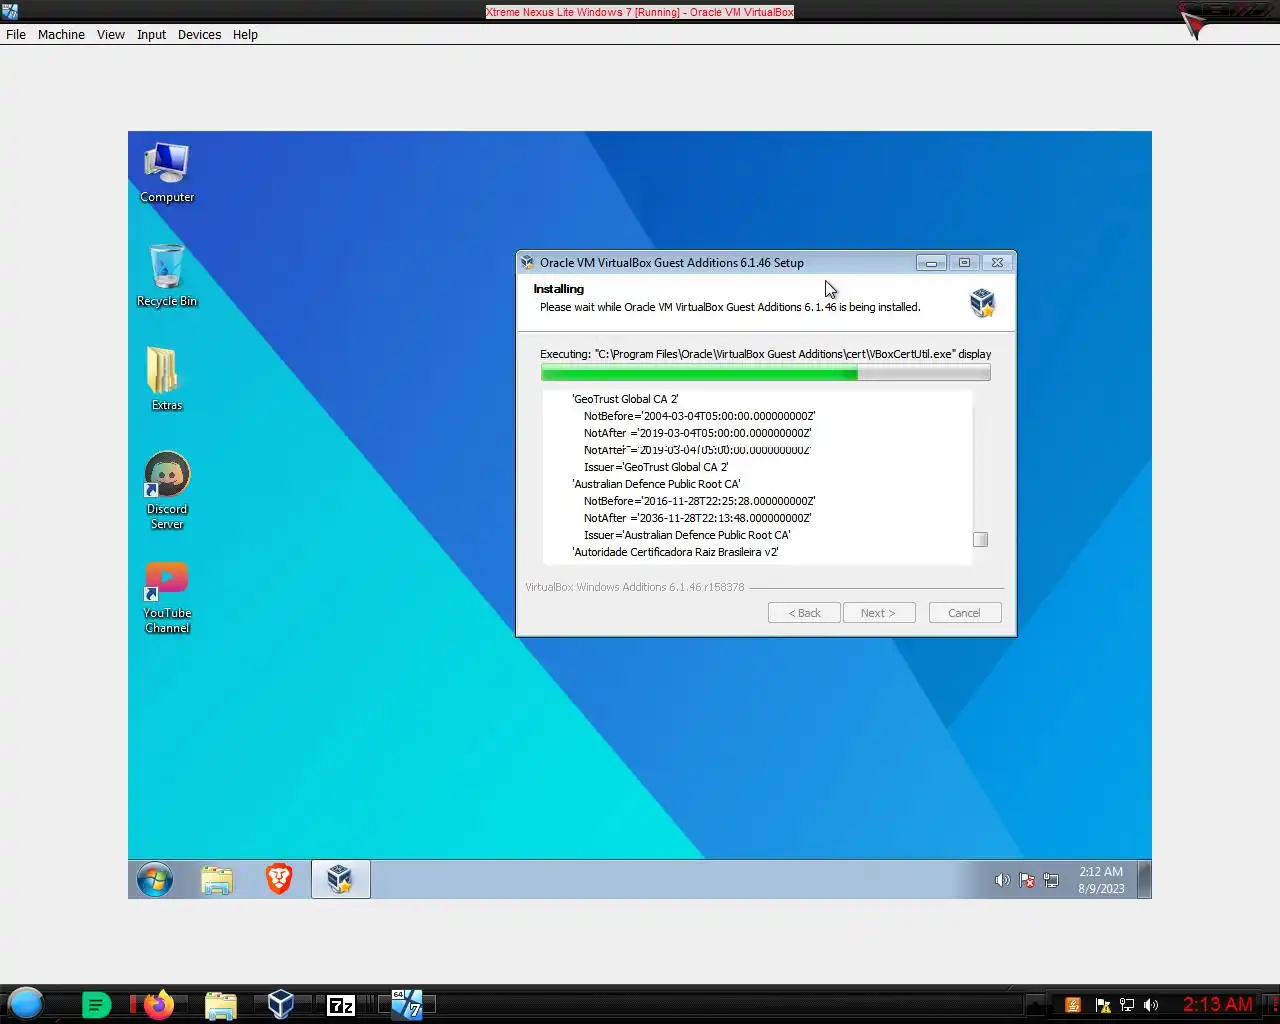Open the Discord Server shortcut
1280x1024 pixels.
coord(167,490)
